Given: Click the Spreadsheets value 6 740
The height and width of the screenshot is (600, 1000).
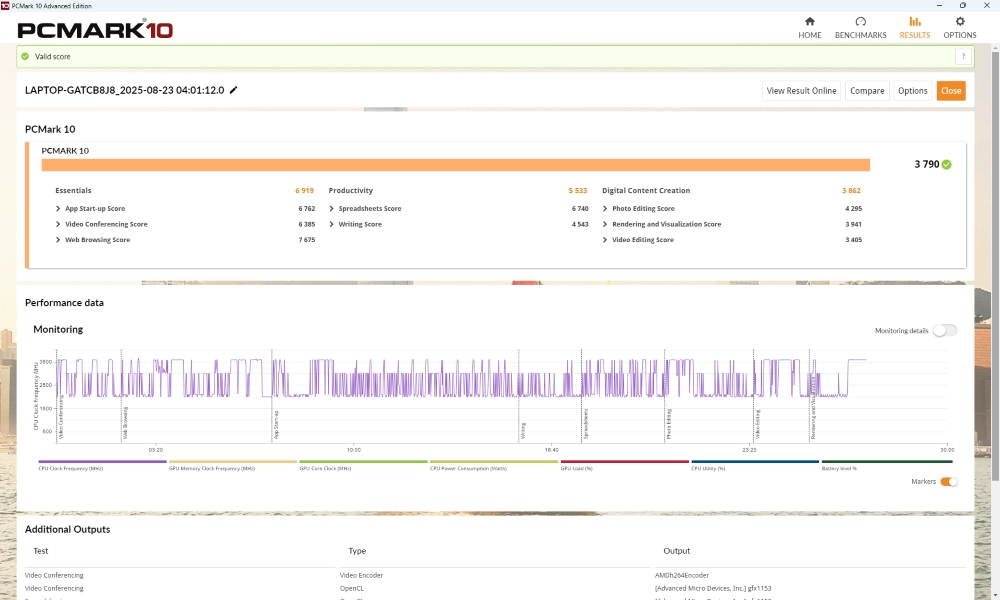Looking at the screenshot, I should coord(580,209).
